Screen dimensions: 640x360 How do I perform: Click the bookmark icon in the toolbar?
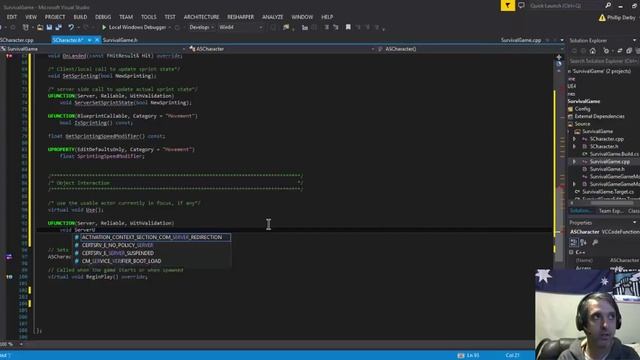tap(348, 27)
